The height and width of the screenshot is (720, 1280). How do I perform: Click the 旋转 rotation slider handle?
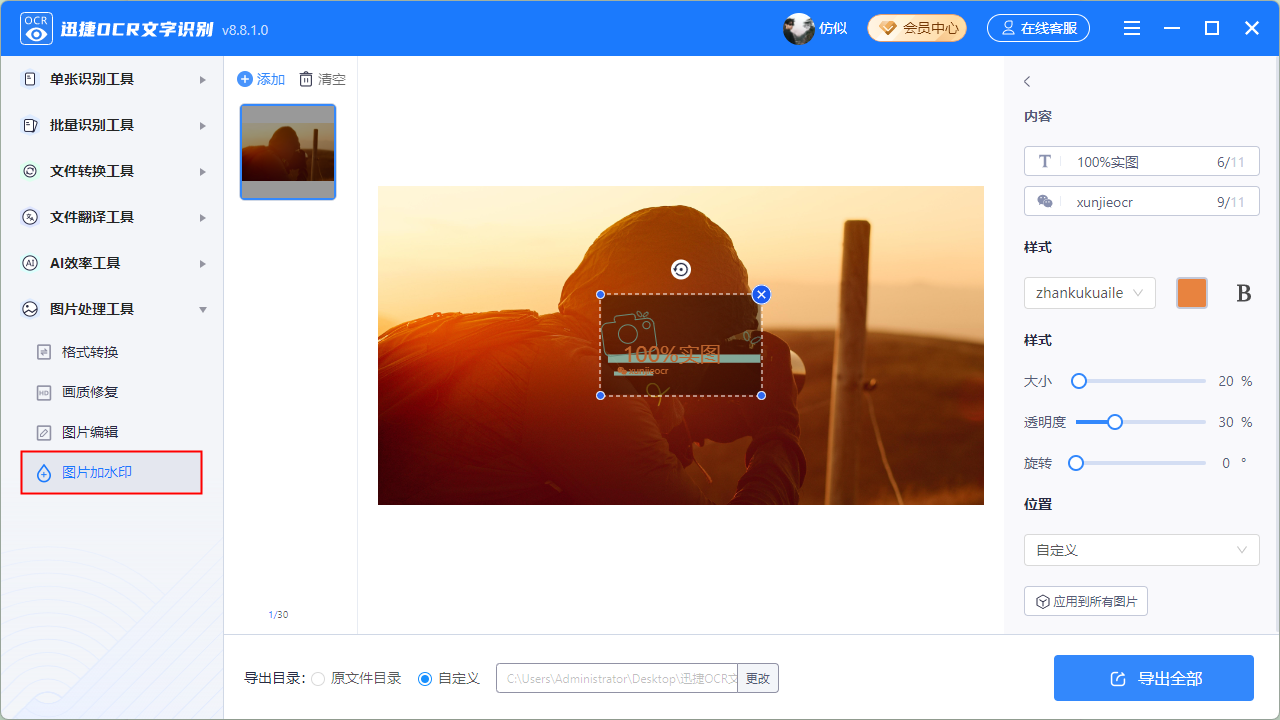1076,463
